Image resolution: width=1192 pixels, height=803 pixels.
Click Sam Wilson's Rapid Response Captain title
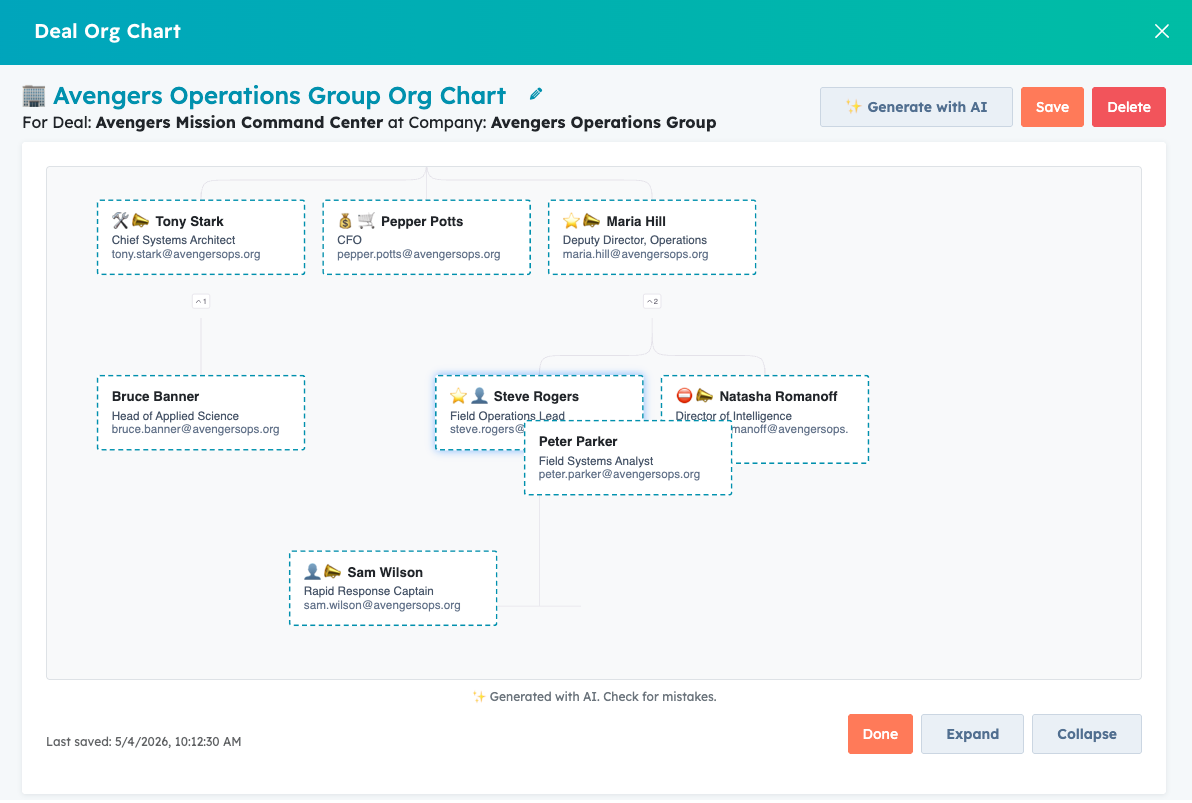pos(369,591)
